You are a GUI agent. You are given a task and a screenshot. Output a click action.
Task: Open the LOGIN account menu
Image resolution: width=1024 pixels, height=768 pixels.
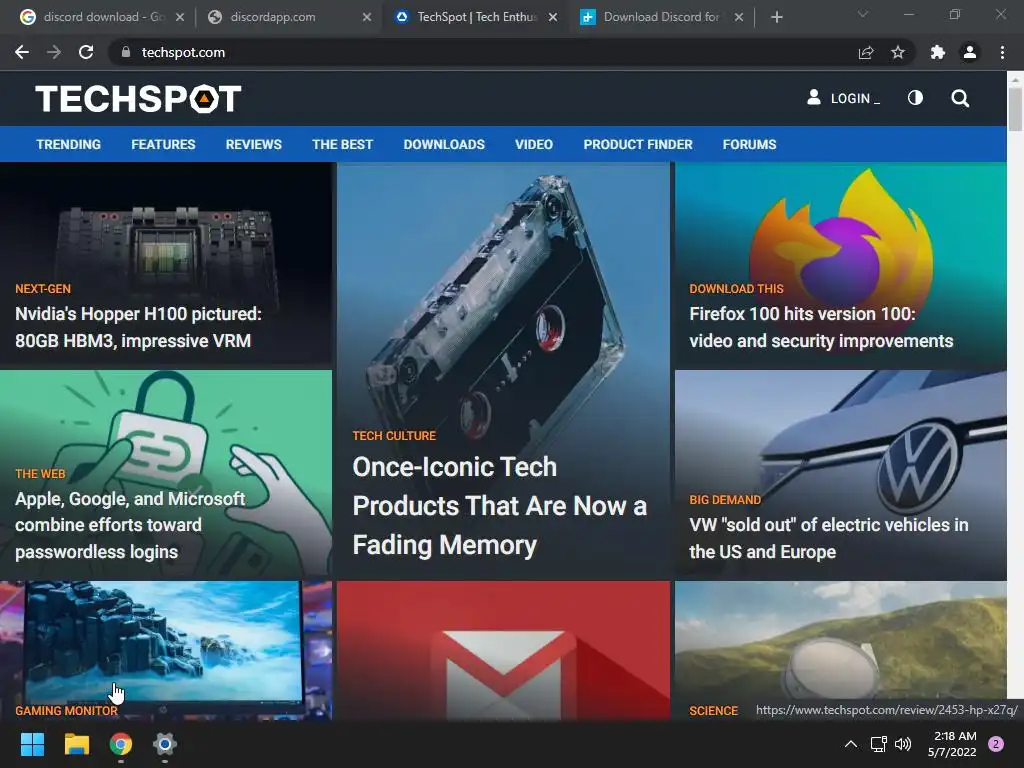coord(844,98)
